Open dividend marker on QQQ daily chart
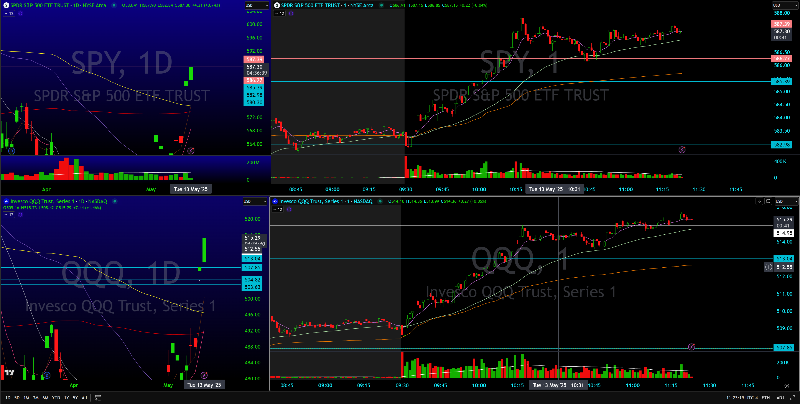 click(46, 375)
